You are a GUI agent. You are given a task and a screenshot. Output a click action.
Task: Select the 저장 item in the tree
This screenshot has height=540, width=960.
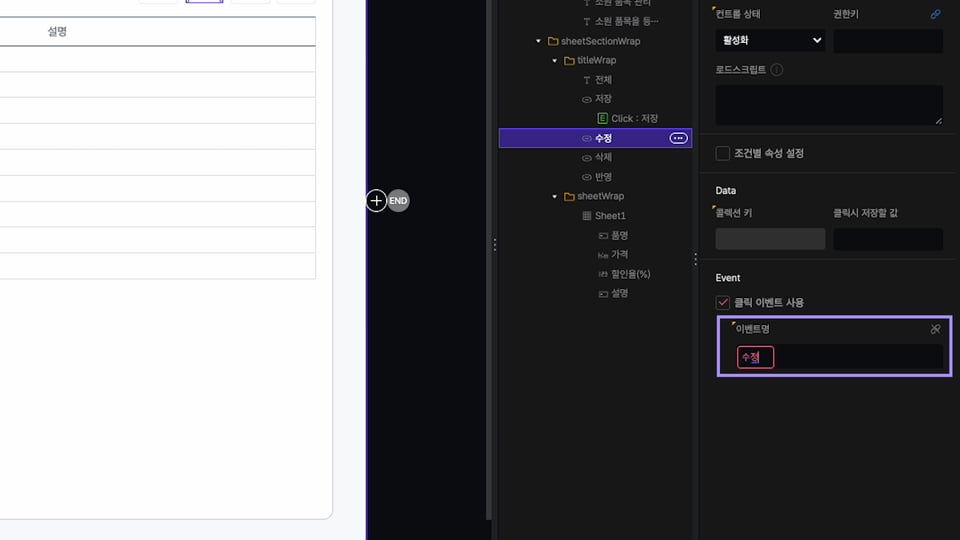tap(603, 99)
